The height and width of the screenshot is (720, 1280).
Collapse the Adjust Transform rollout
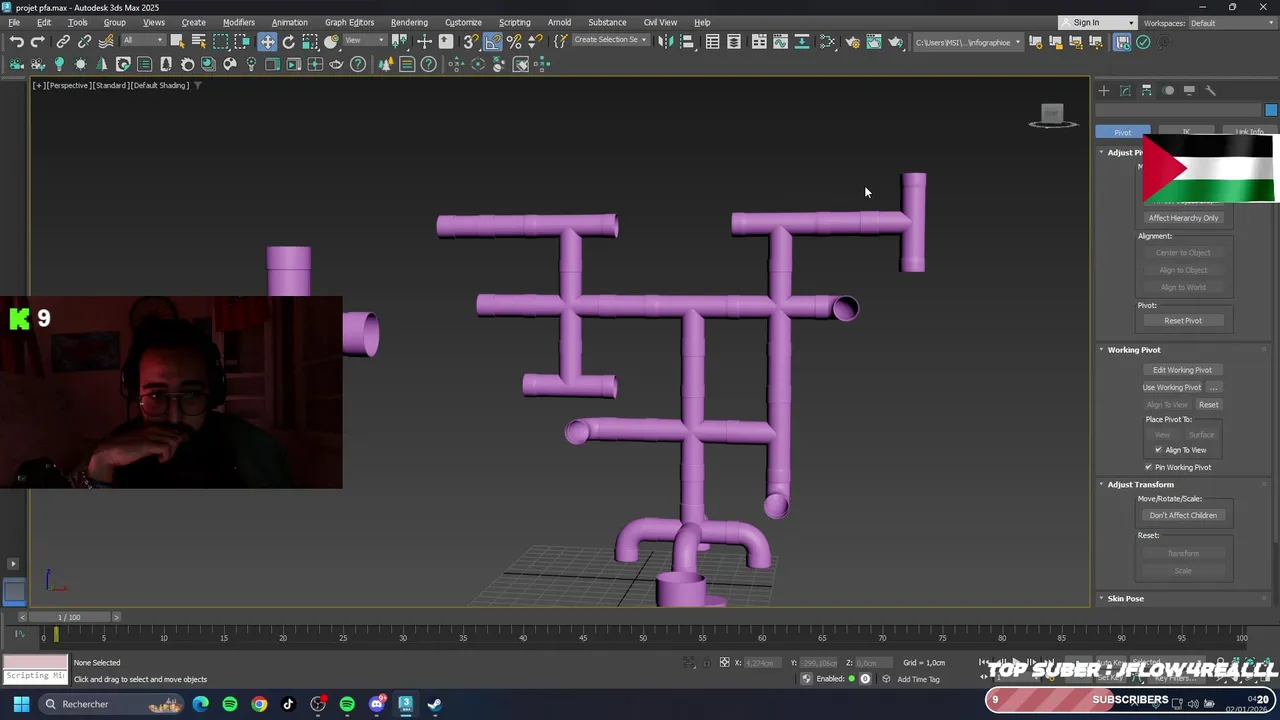point(1140,484)
